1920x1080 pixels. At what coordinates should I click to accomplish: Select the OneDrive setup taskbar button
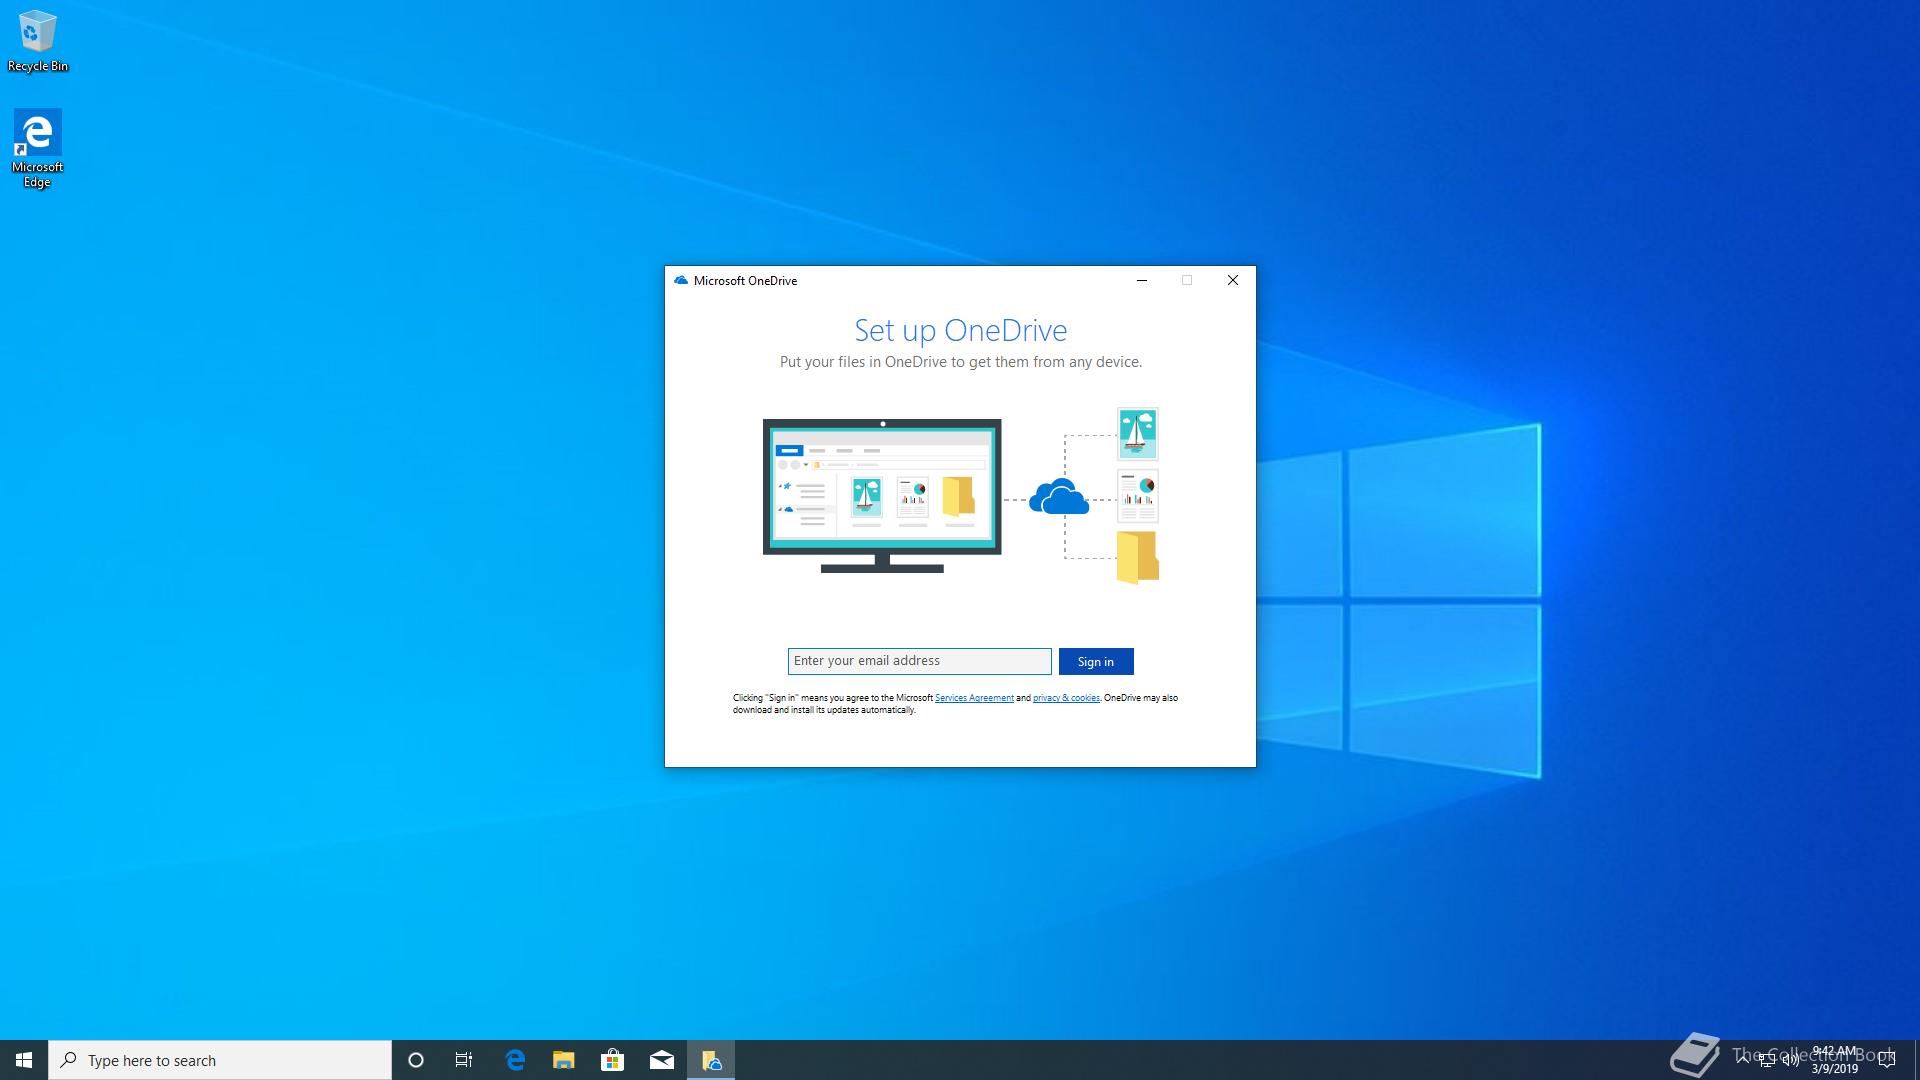(x=711, y=1060)
